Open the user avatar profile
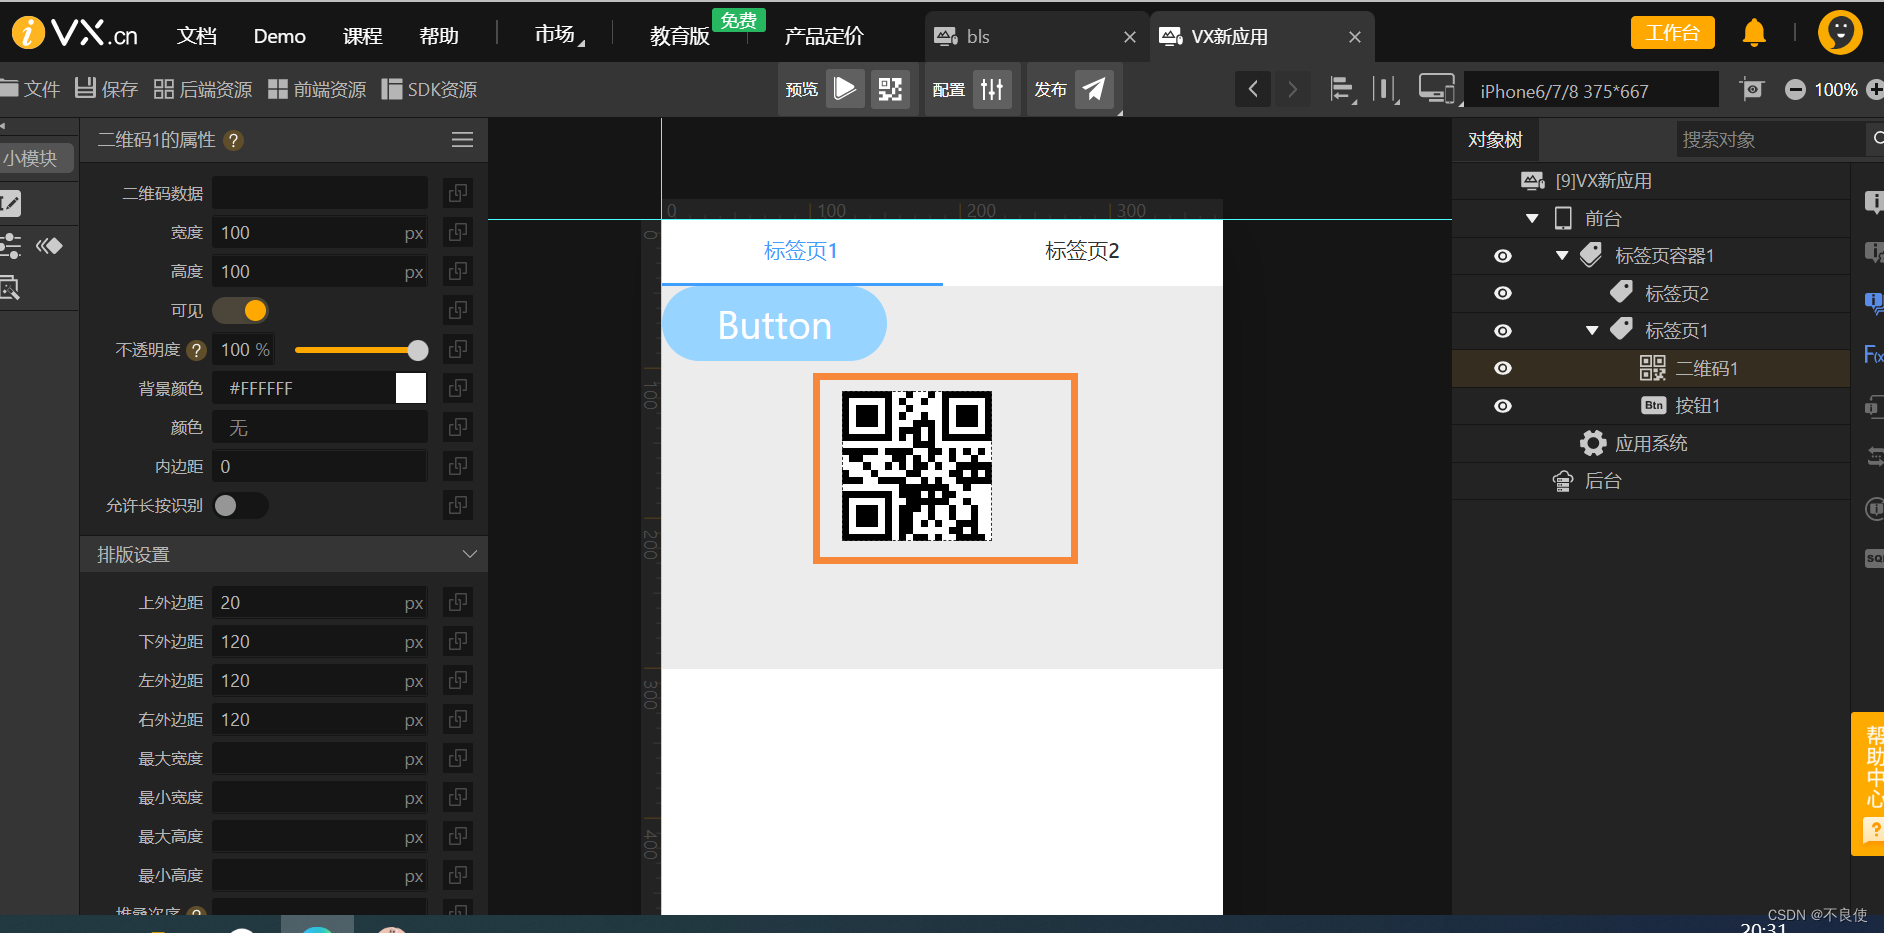 coord(1840,33)
